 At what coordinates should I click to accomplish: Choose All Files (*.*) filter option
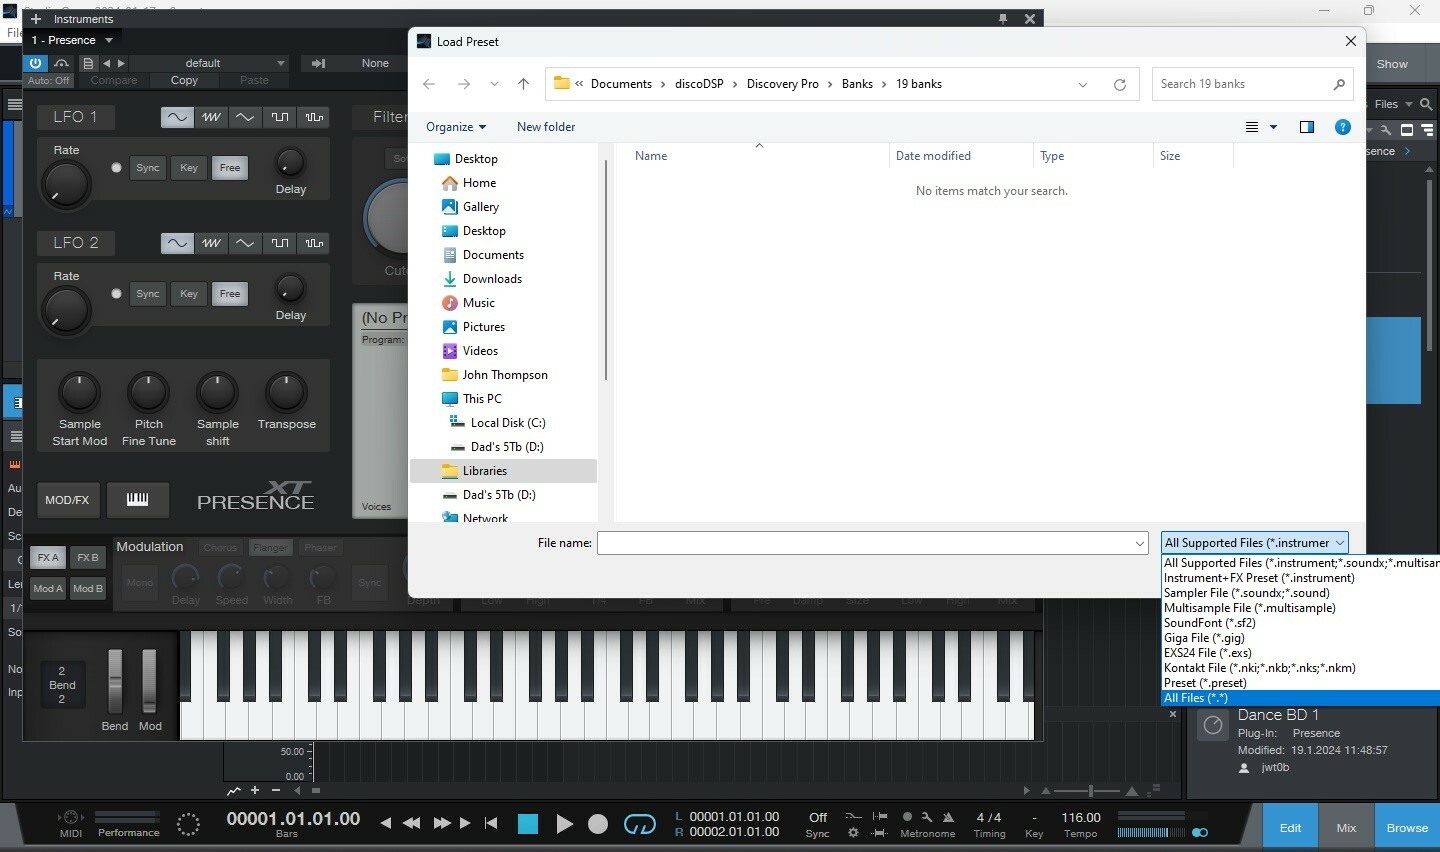1300,698
